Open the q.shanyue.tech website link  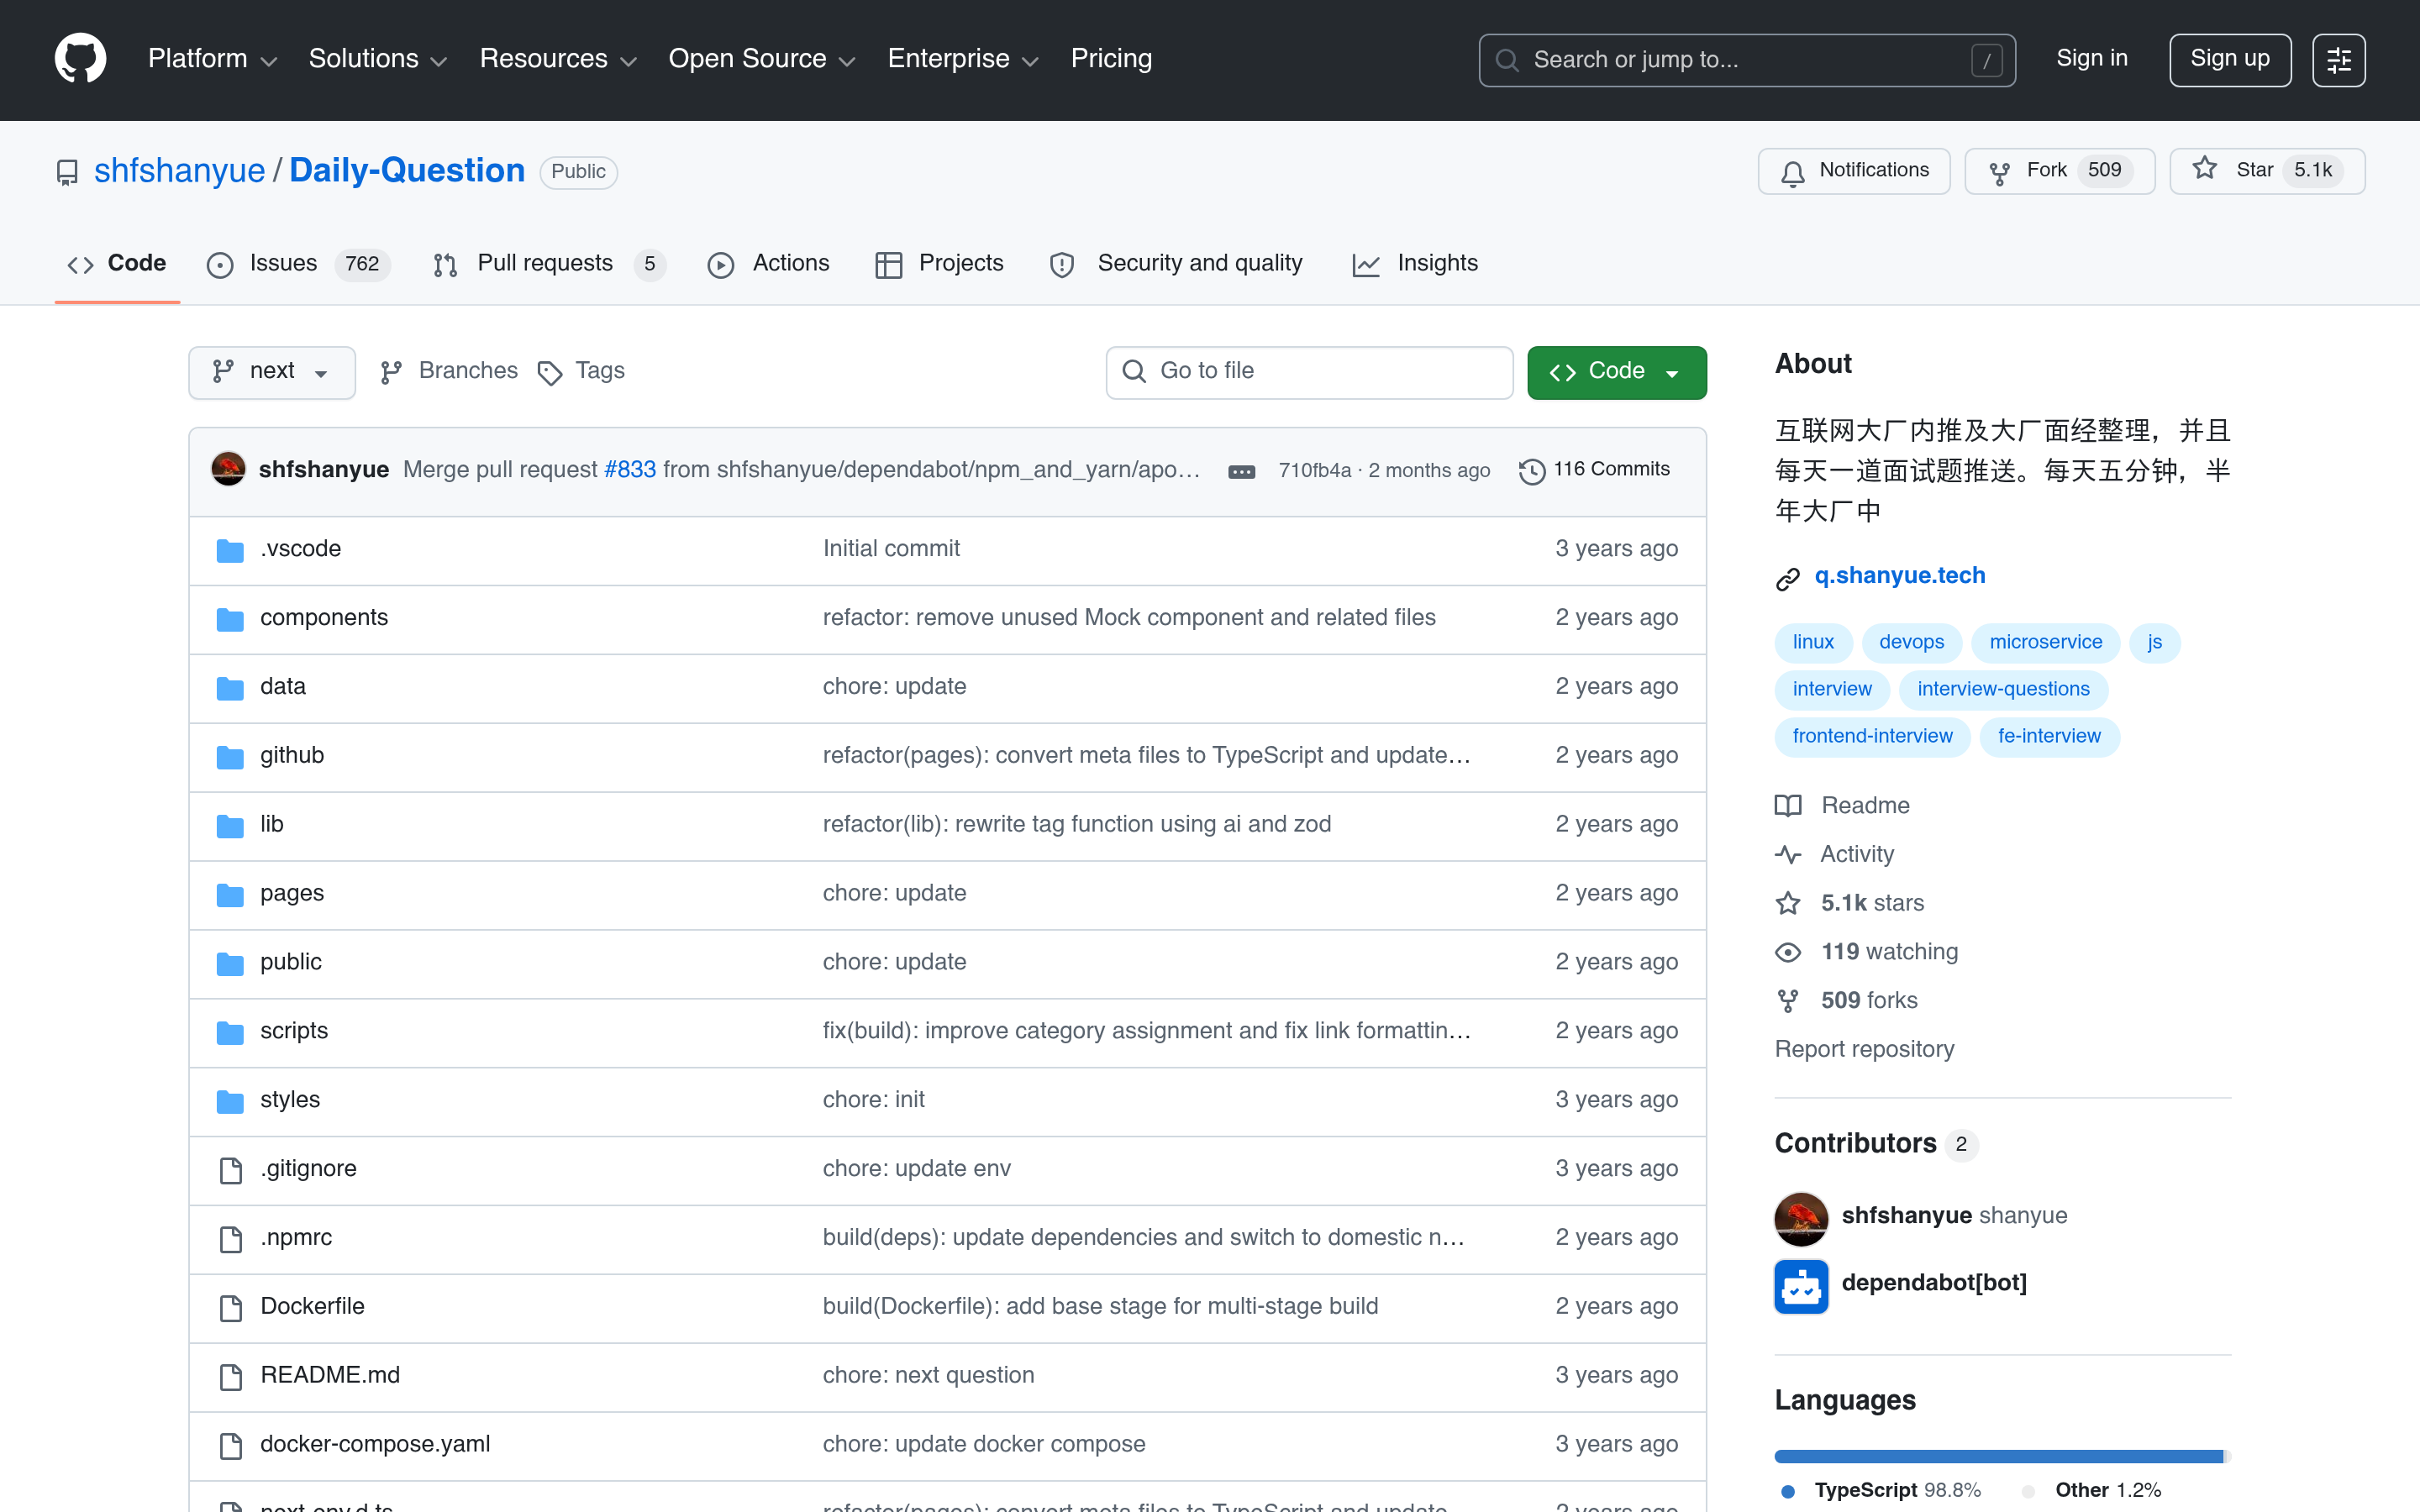click(1899, 576)
